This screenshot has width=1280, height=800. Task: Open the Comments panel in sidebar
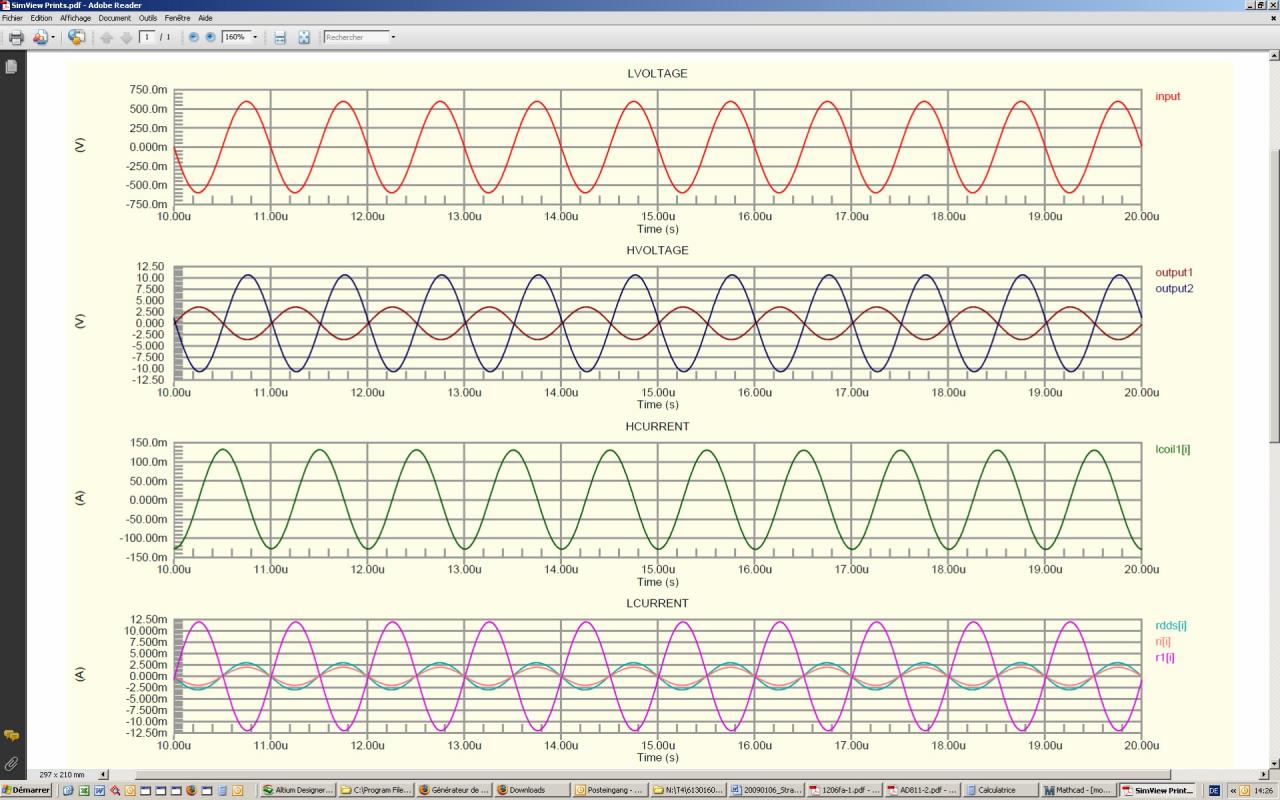point(12,735)
